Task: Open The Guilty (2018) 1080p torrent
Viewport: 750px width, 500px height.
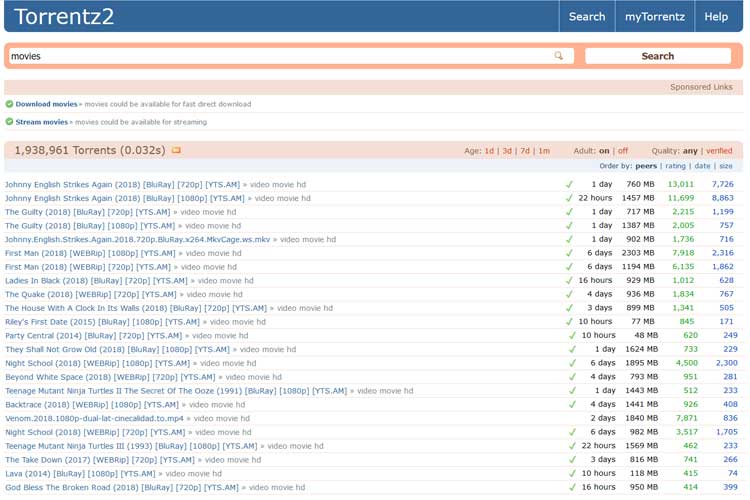Action: point(90,226)
